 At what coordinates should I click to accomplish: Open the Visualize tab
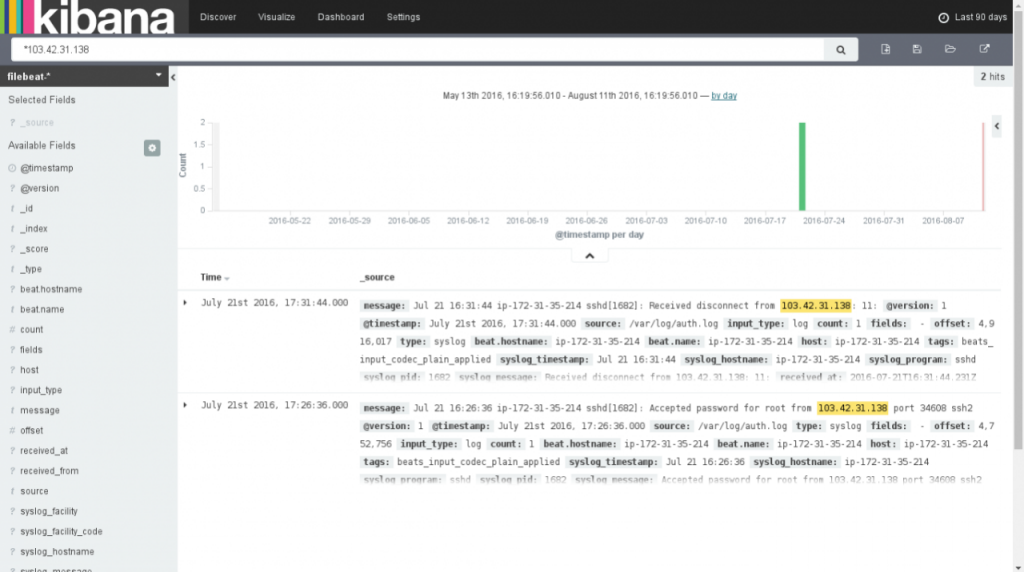tap(276, 17)
